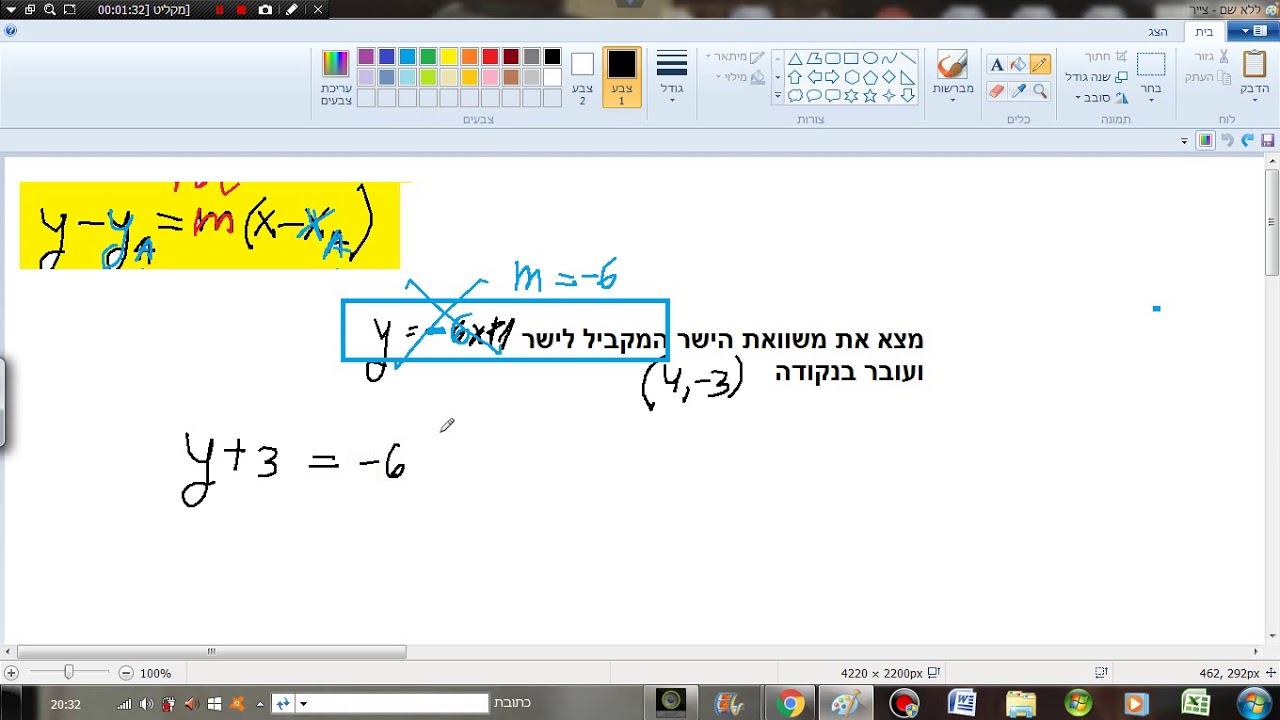Expand the shapes gallery more arrow

click(778, 96)
